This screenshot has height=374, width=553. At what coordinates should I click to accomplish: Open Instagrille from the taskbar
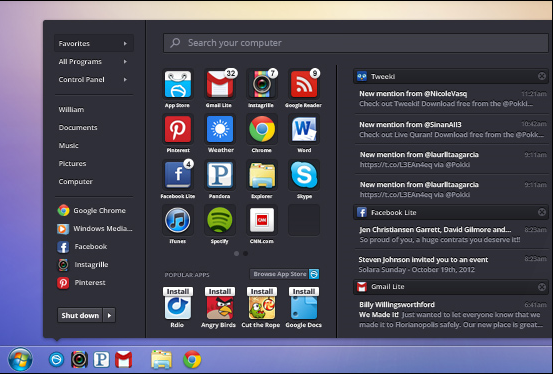coord(79,360)
